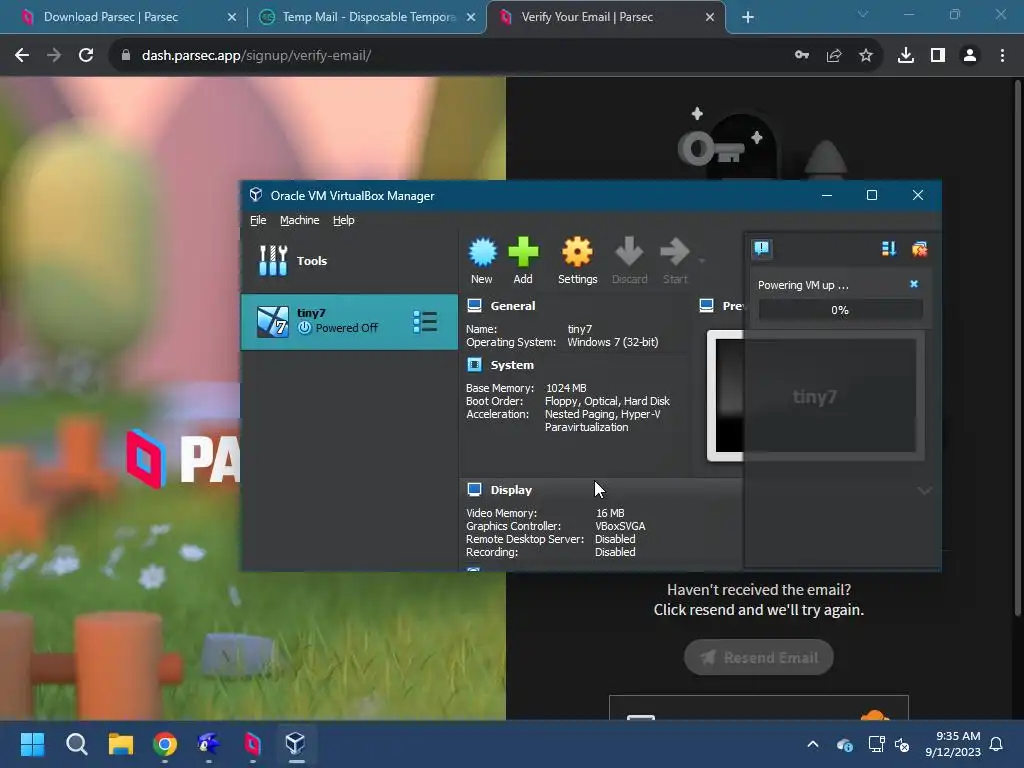This screenshot has width=1024, height=768.
Task: Switch to Temp Mail browser tab
Action: pyautogui.click(x=369, y=17)
